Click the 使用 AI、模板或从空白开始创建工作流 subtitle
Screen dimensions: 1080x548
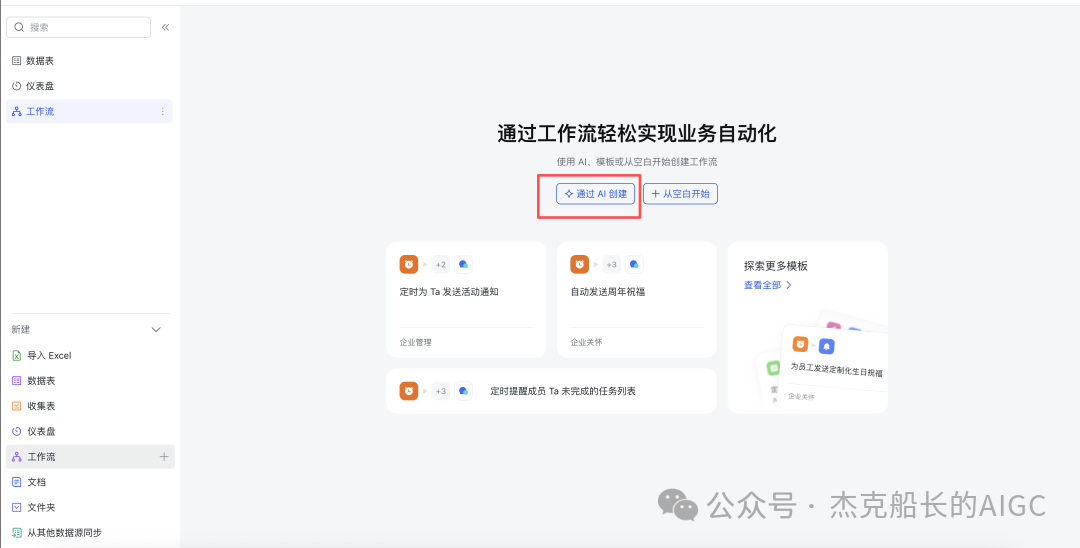coord(637,162)
